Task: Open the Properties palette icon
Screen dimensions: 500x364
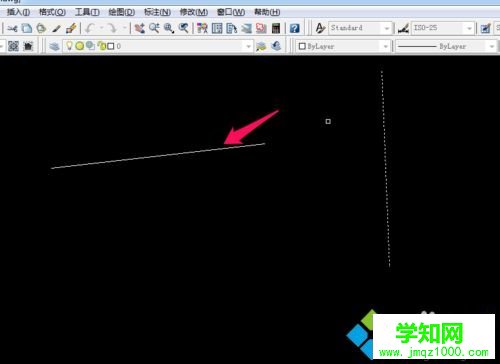Action: point(202,28)
